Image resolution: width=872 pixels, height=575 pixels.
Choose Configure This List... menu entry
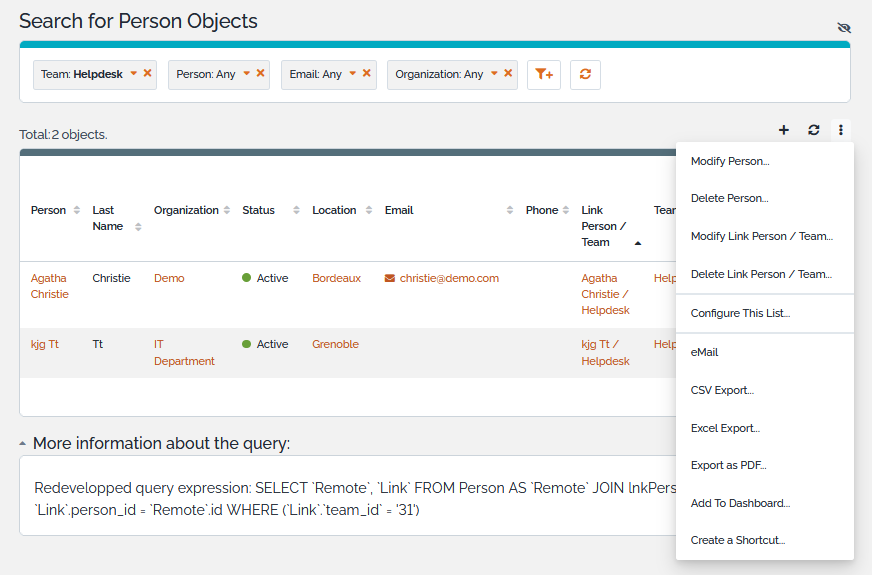740,313
